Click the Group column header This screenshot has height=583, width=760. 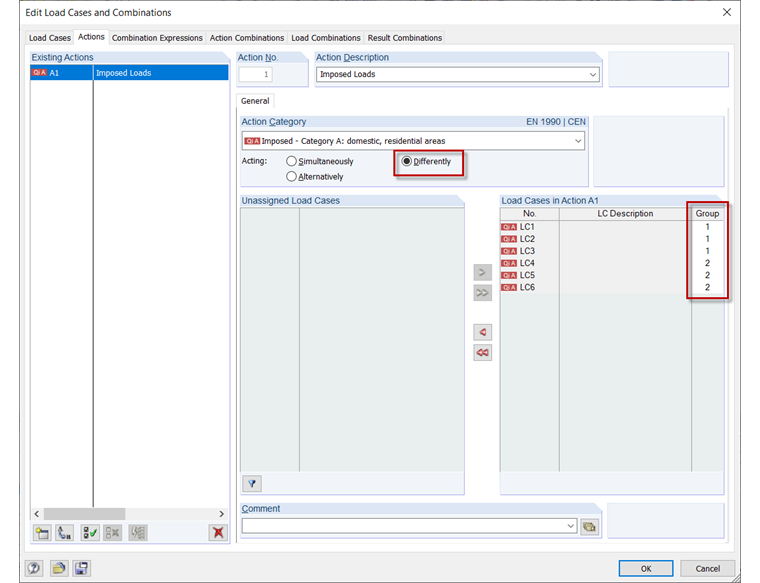tap(707, 214)
